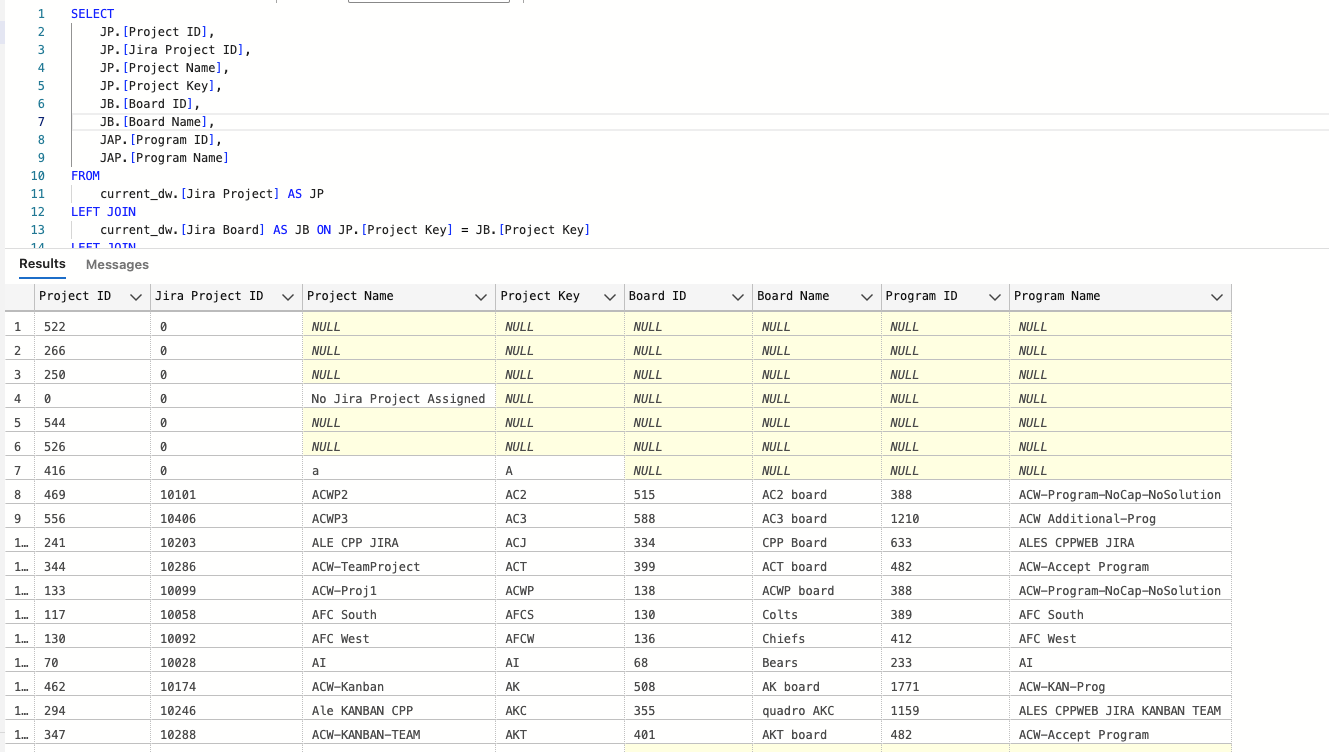Click Program ID value 1159
The width and height of the screenshot is (1329, 752).
pyautogui.click(x=946, y=711)
